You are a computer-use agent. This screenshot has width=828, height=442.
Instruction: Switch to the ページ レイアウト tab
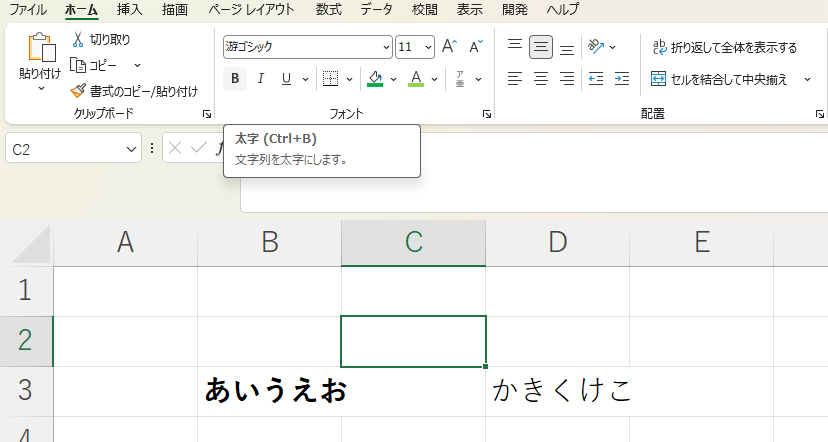tap(251, 10)
